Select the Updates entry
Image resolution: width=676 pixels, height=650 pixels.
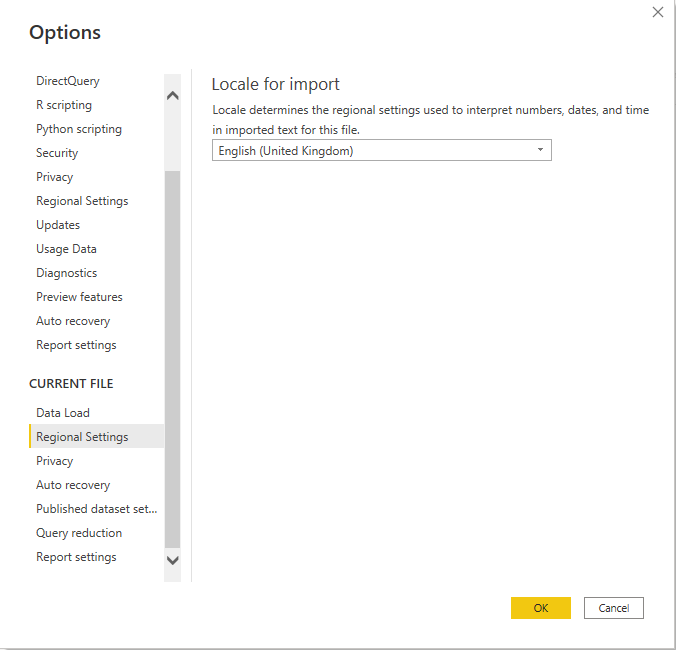point(58,225)
